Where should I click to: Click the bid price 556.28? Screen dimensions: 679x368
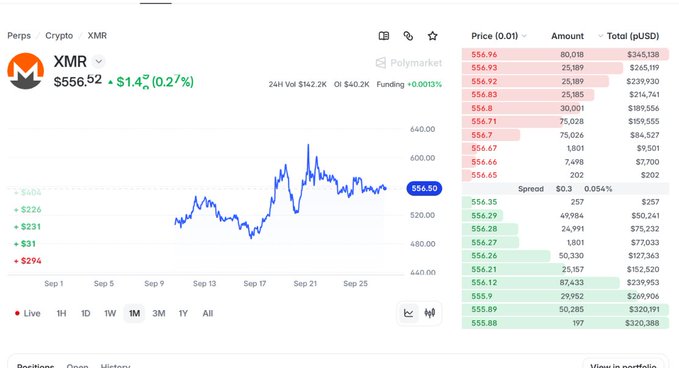484,229
